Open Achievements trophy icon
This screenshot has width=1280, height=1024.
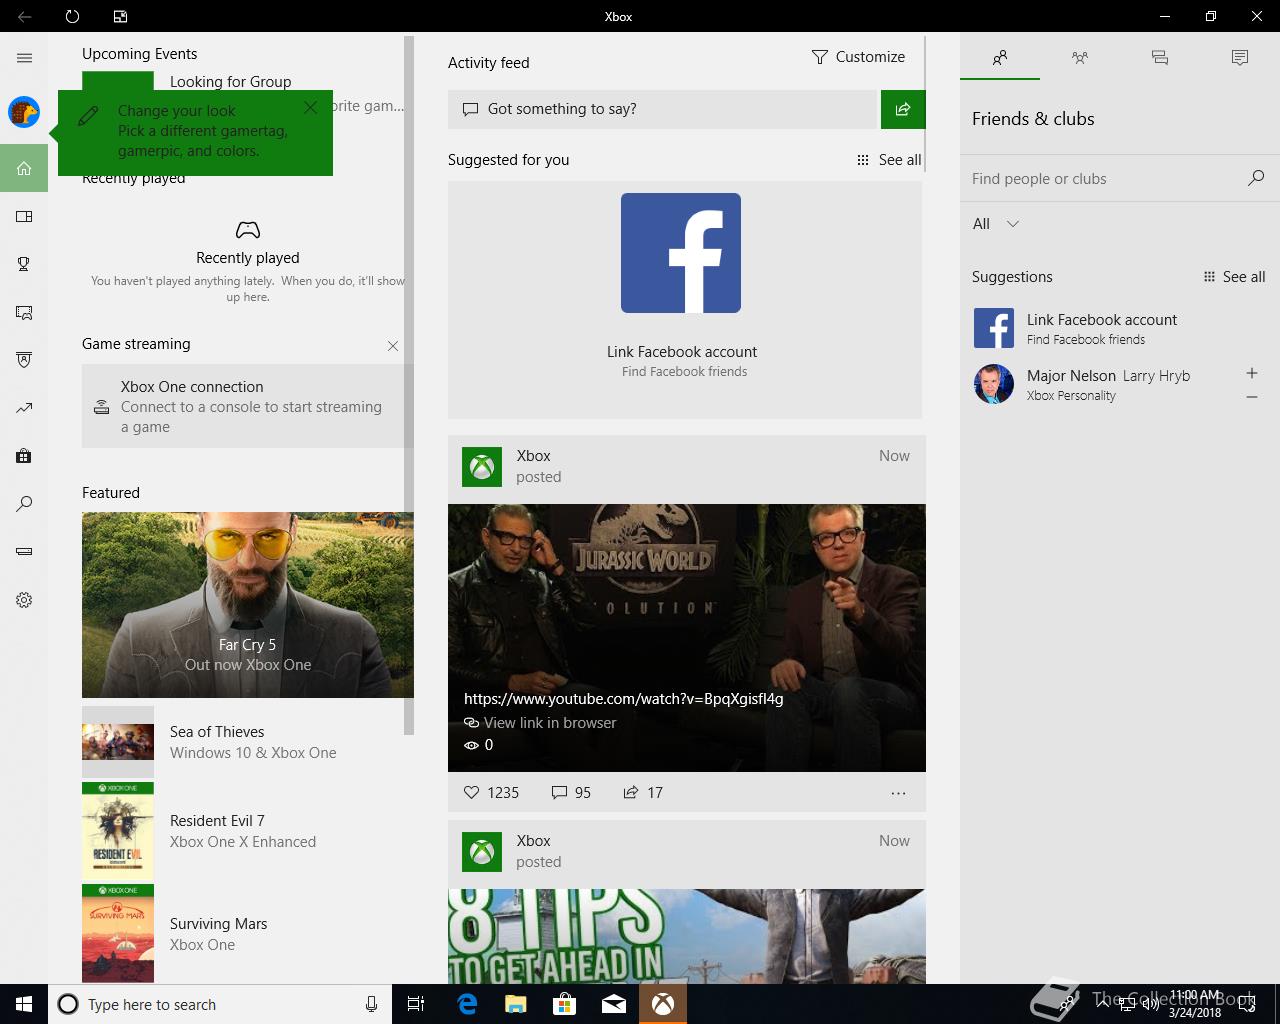coord(24,264)
